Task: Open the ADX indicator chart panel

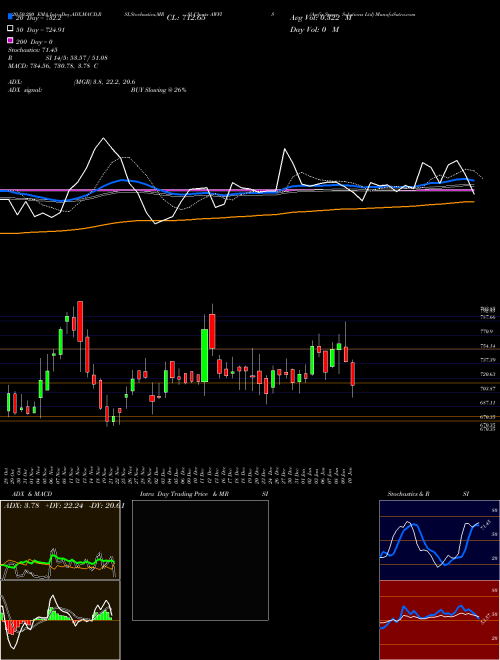Action: (60, 540)
